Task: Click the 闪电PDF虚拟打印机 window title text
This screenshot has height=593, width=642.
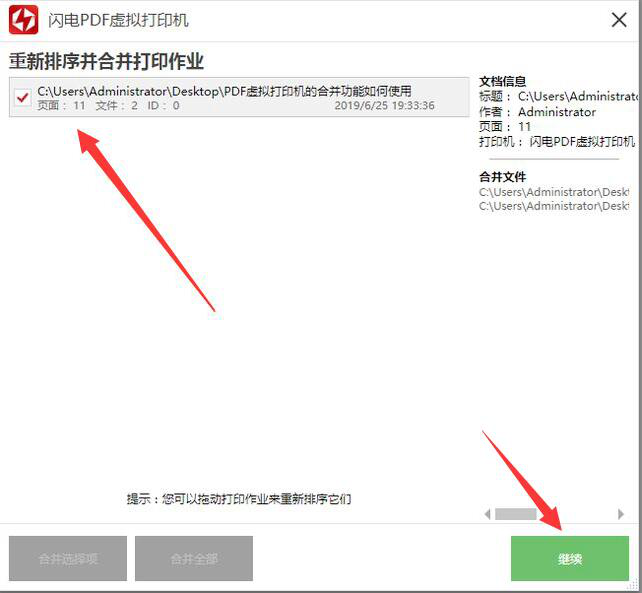Action: pos(118,20)
